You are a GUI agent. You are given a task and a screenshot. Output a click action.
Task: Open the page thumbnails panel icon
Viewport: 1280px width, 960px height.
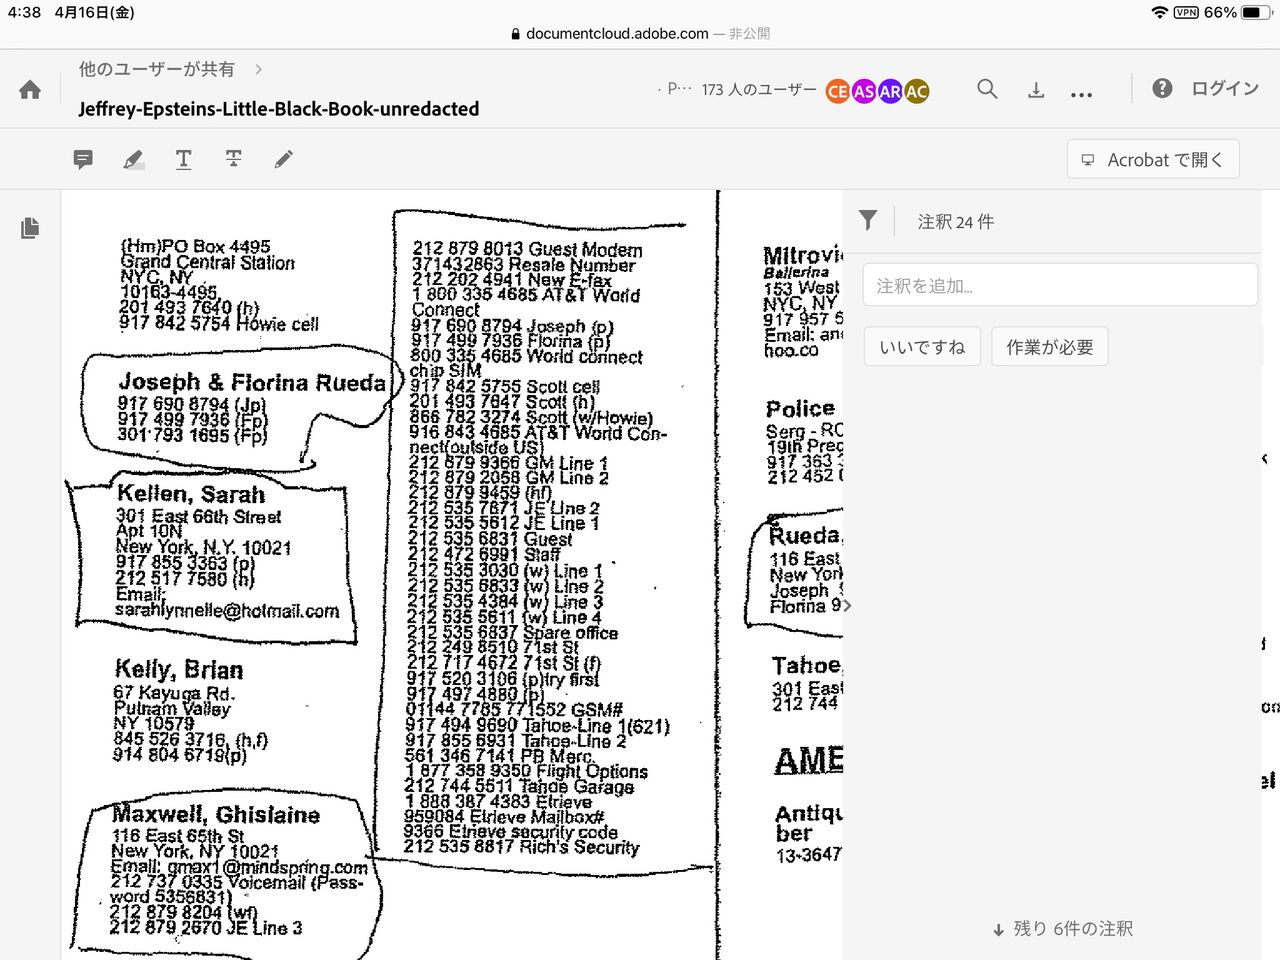pos(30,228)
